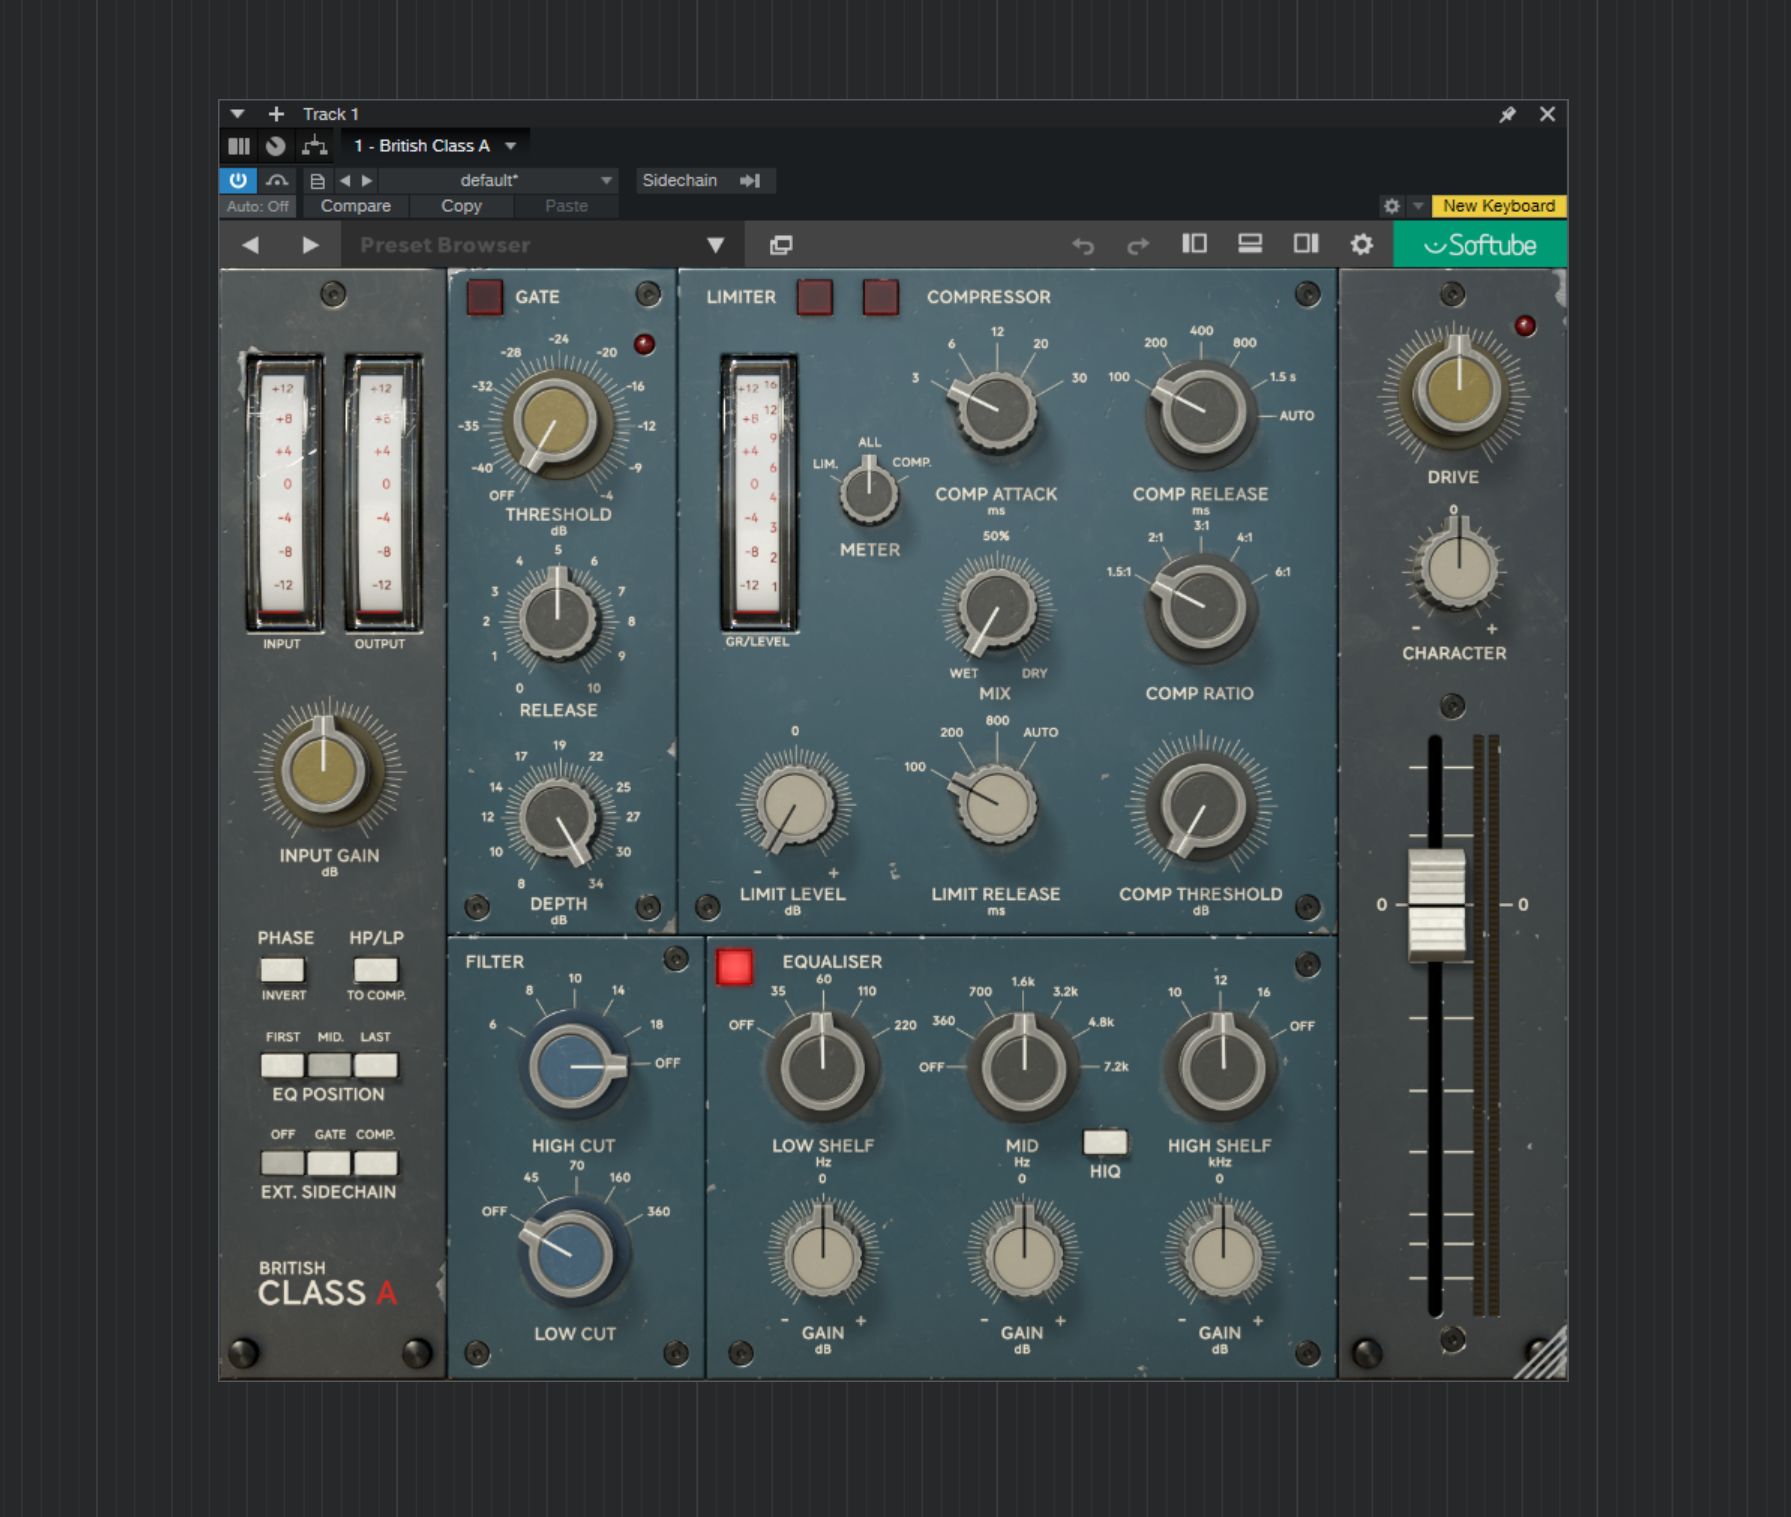The width and height of the screenshot is (1791, 1517).
Task: Click the INPUT GAIN knob
Action: pos(324,769)
